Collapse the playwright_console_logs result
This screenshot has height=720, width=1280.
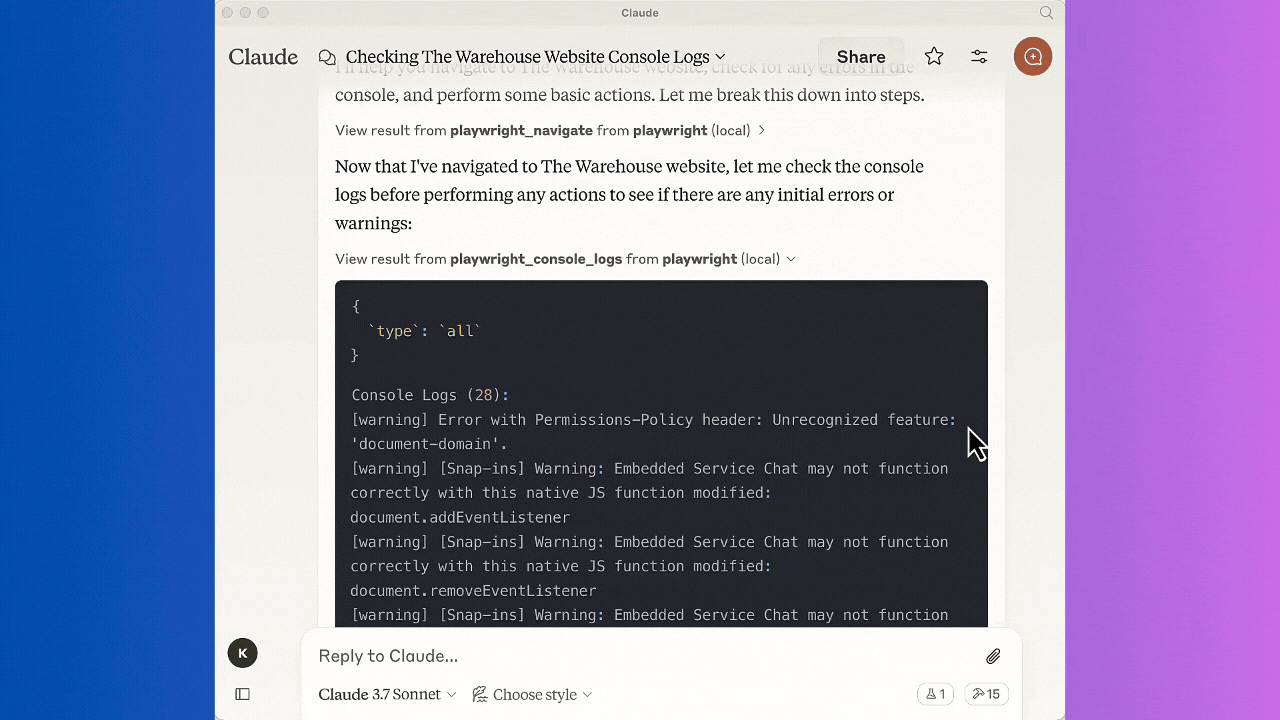point(791,258)
